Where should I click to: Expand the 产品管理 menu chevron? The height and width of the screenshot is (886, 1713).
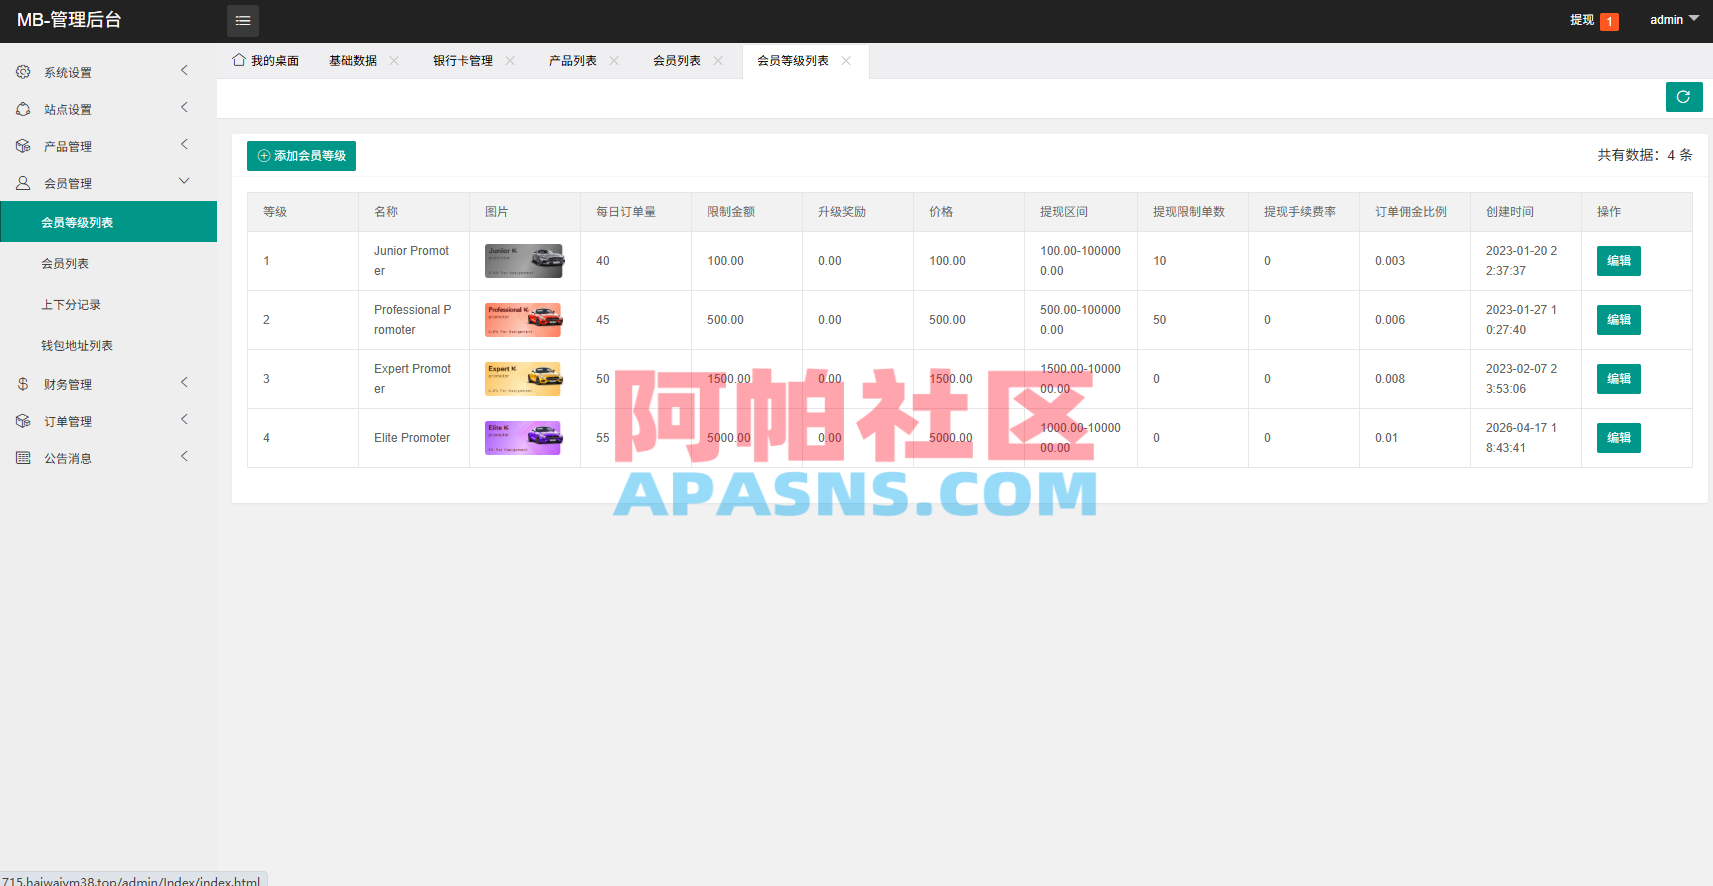[x=184, y=144]
